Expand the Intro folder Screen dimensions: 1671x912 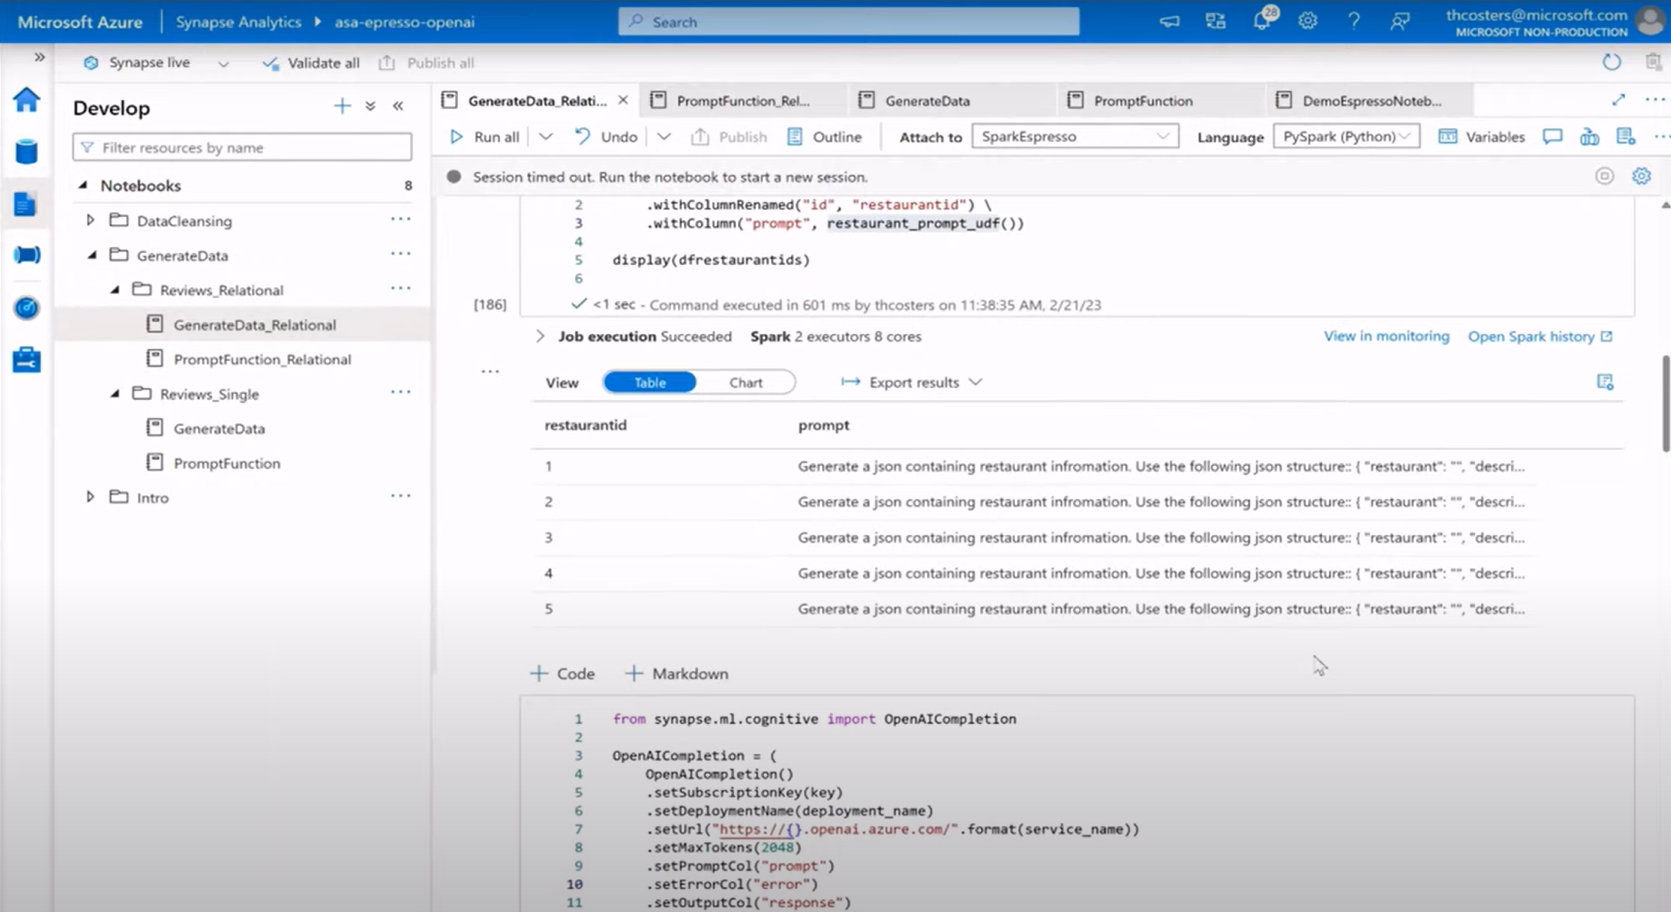tap(90, 497)
